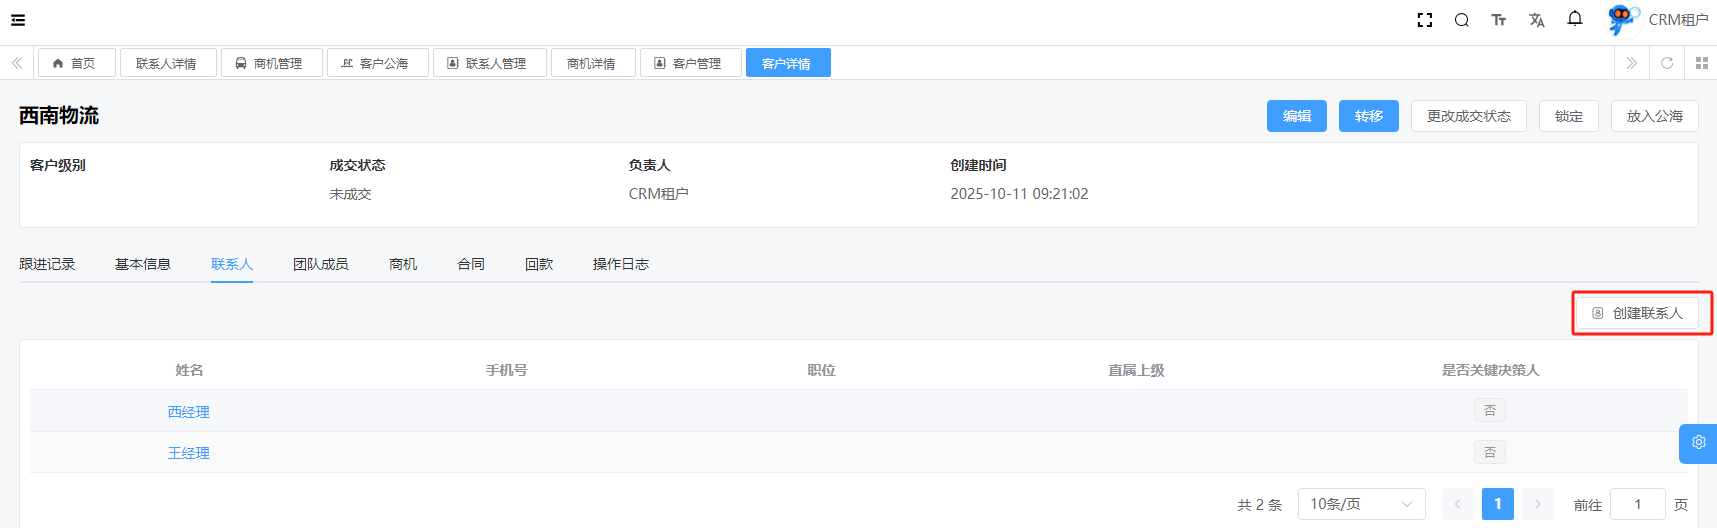The width and height of the screenshot is (1717, 528).
Task: Open the language translation icon
Action: (1536, 20)
